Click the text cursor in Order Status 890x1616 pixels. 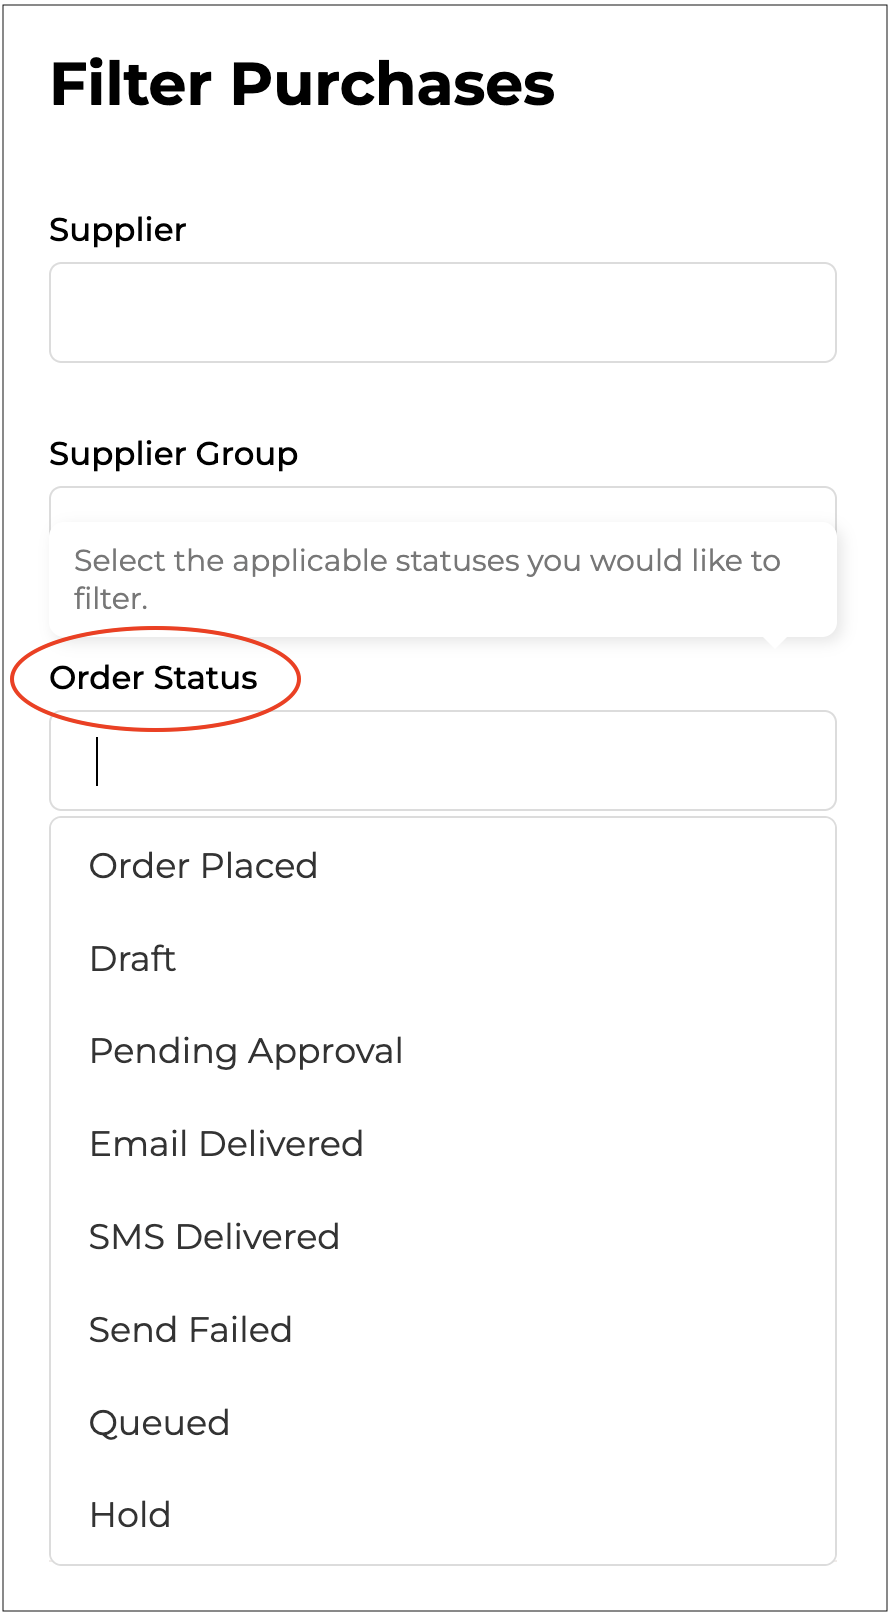97,761
